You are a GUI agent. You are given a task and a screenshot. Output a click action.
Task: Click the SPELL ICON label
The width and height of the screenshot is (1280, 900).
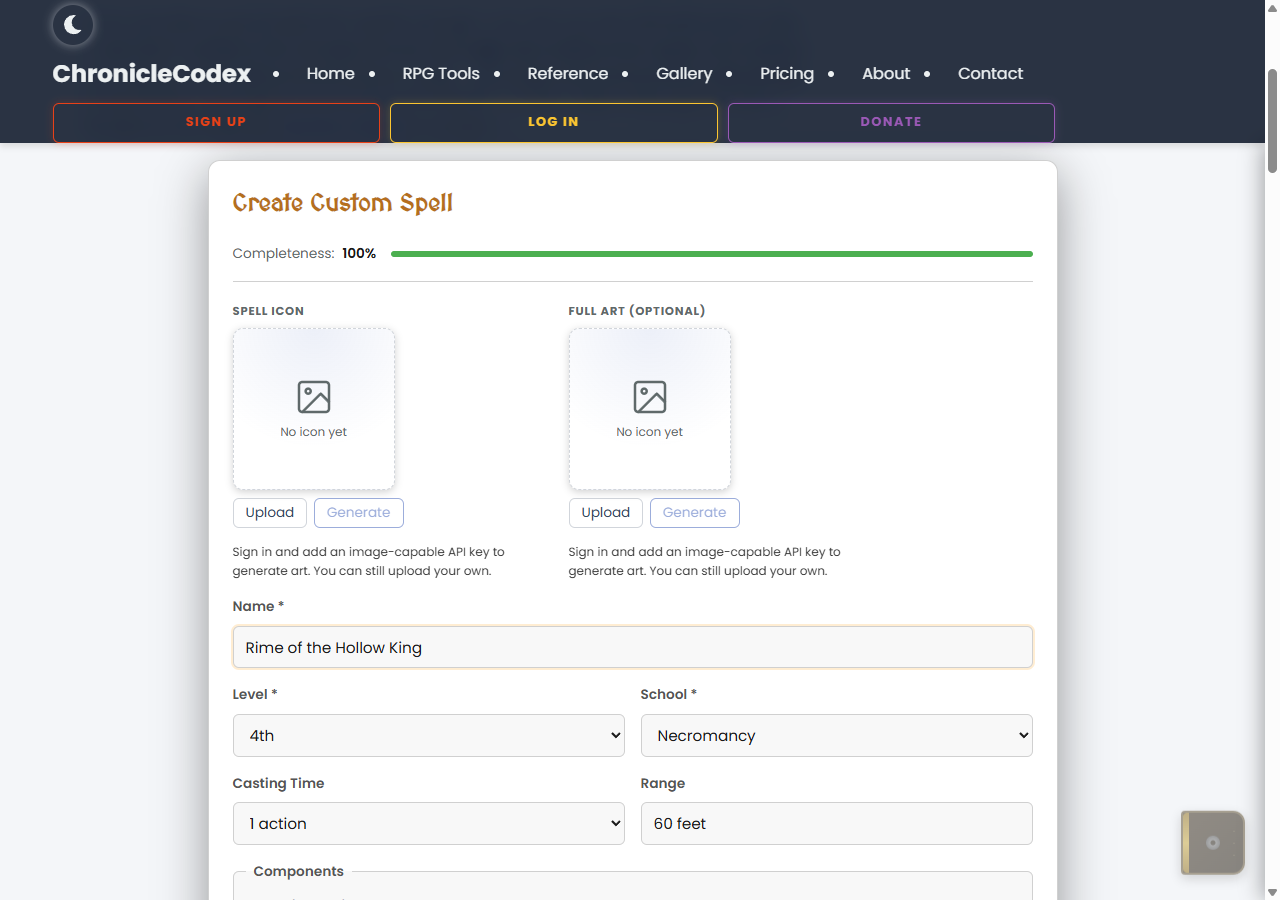[x=268, y=311]
